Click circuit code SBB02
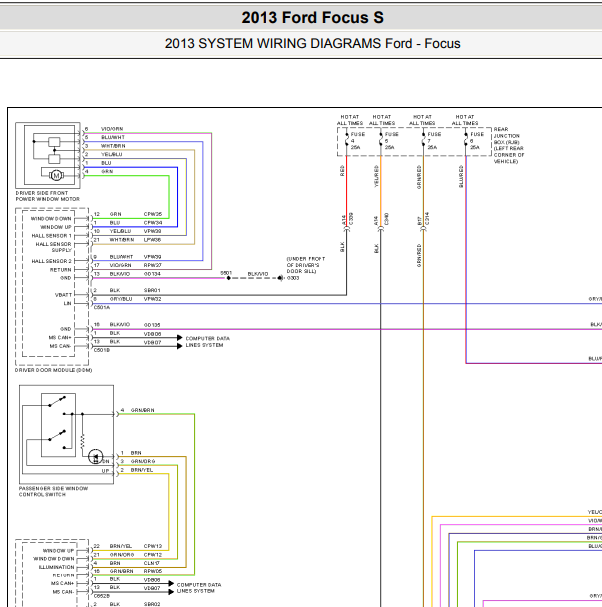The image size is (602, 607). (x=152, y=604)
